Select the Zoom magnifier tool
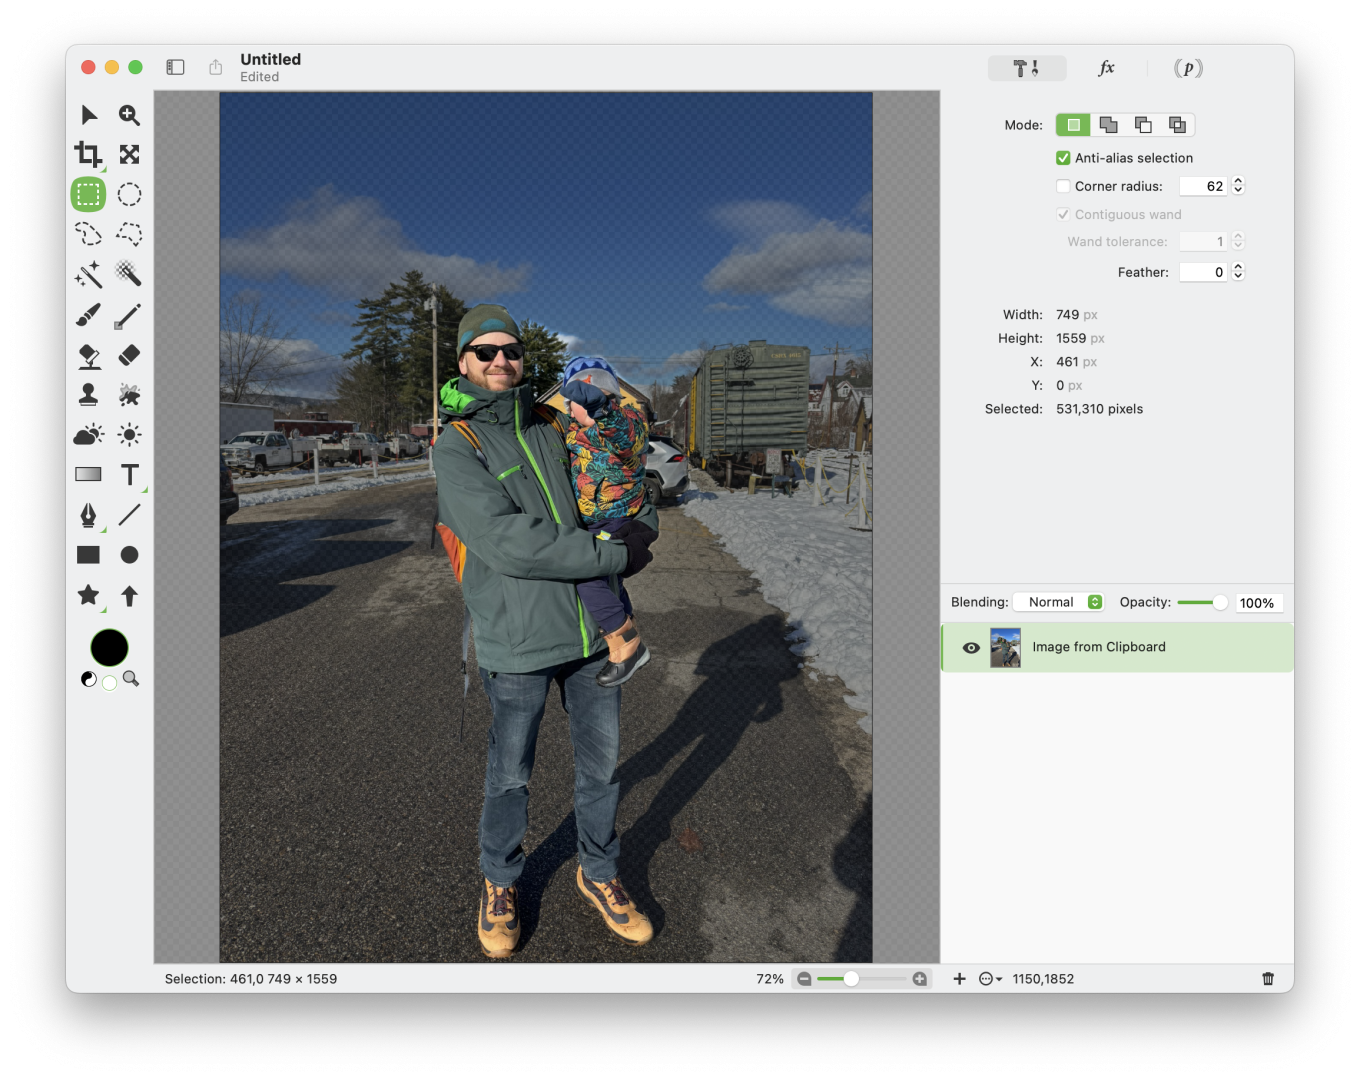 tap(129, 115)
